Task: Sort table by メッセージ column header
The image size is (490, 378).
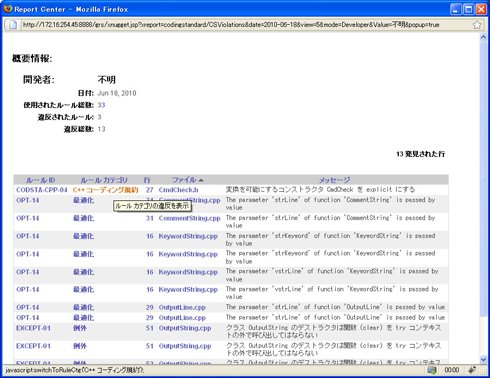Action: [335, 180]
